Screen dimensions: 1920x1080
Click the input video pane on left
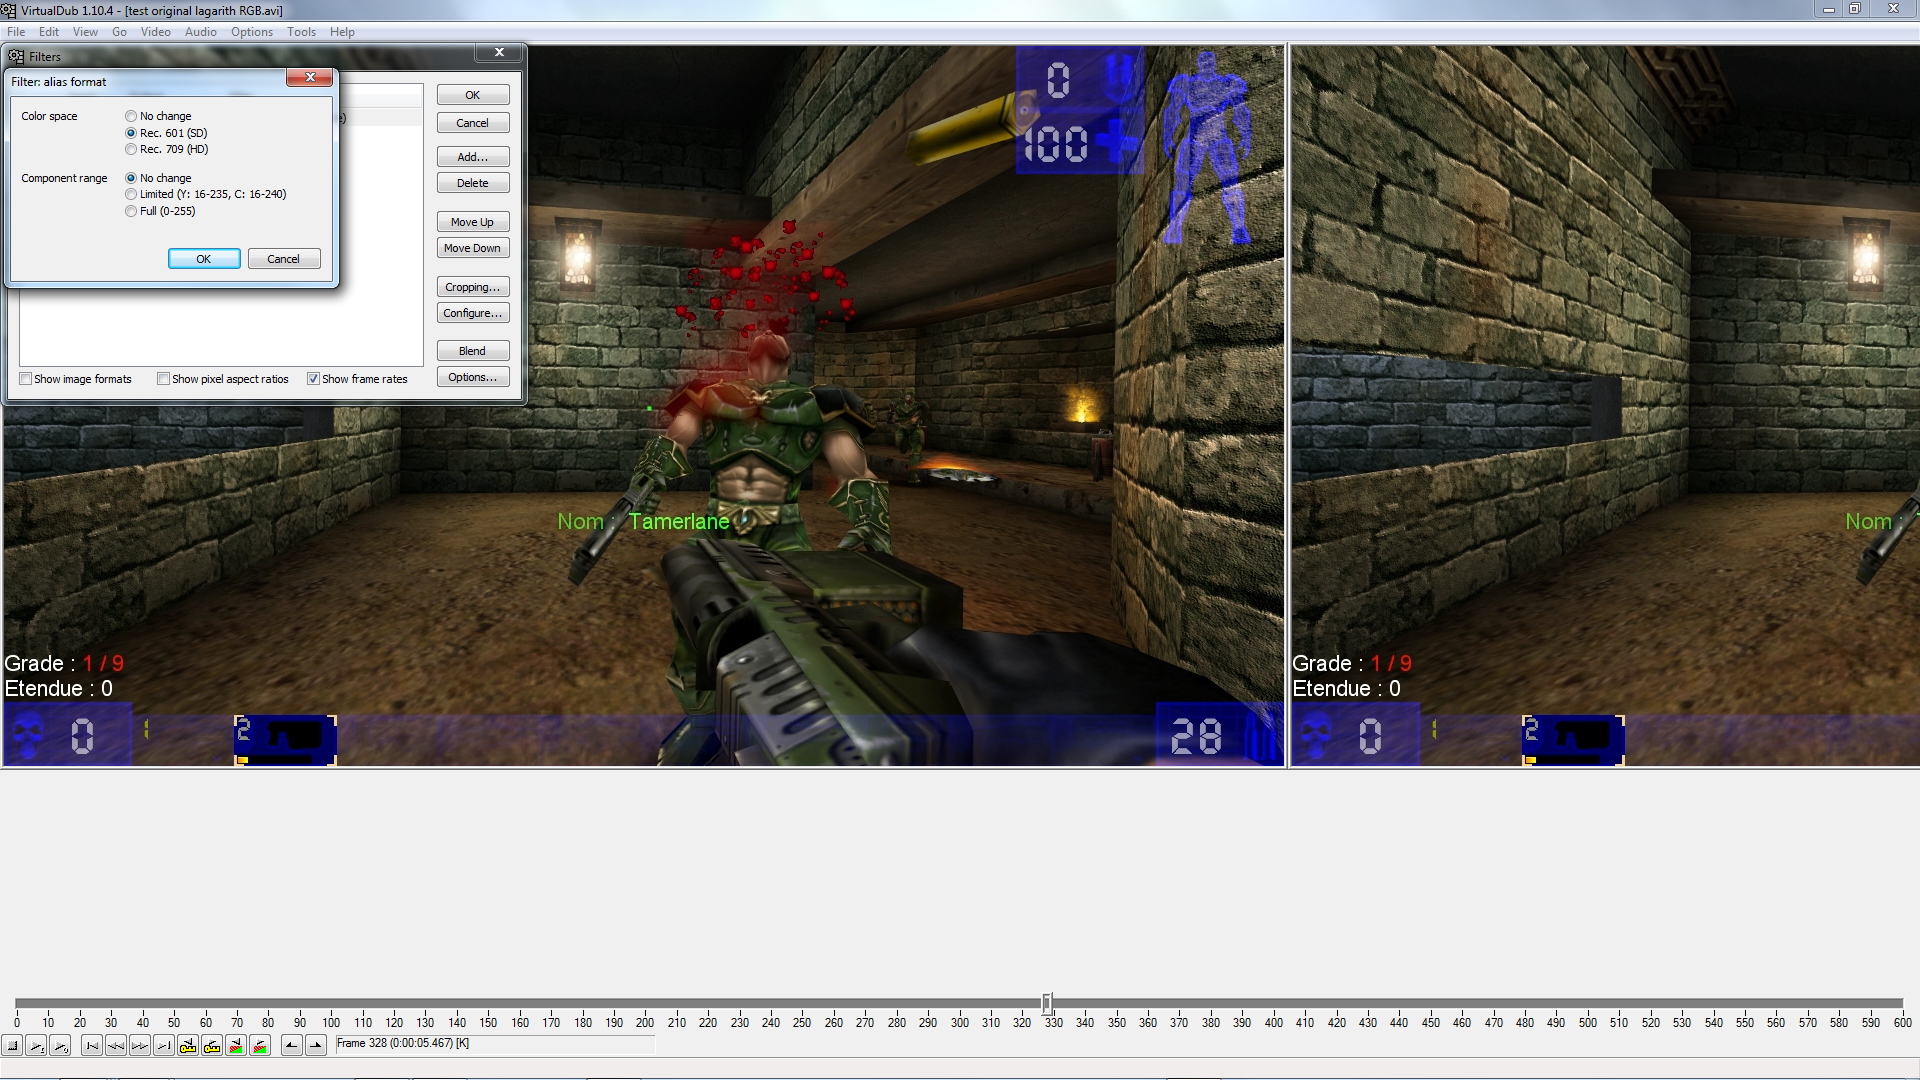[644, 406]
